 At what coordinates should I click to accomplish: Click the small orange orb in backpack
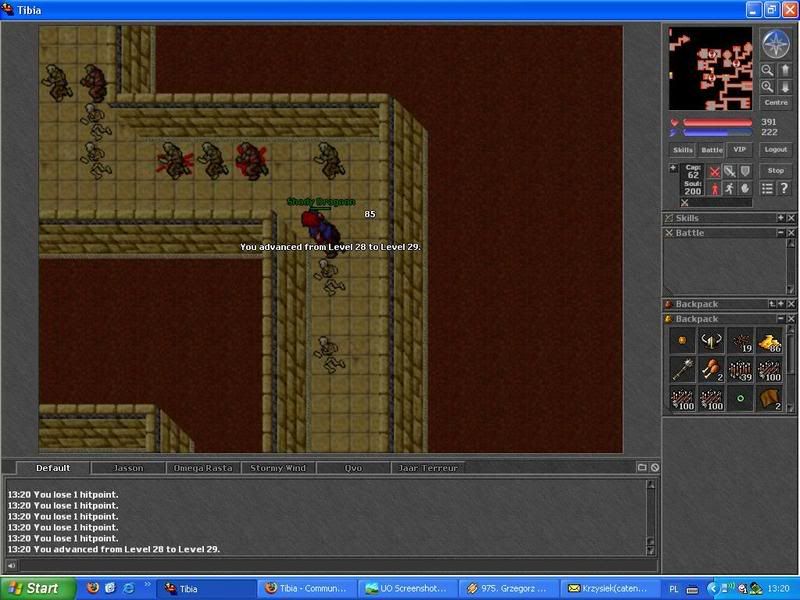point(682,340)
